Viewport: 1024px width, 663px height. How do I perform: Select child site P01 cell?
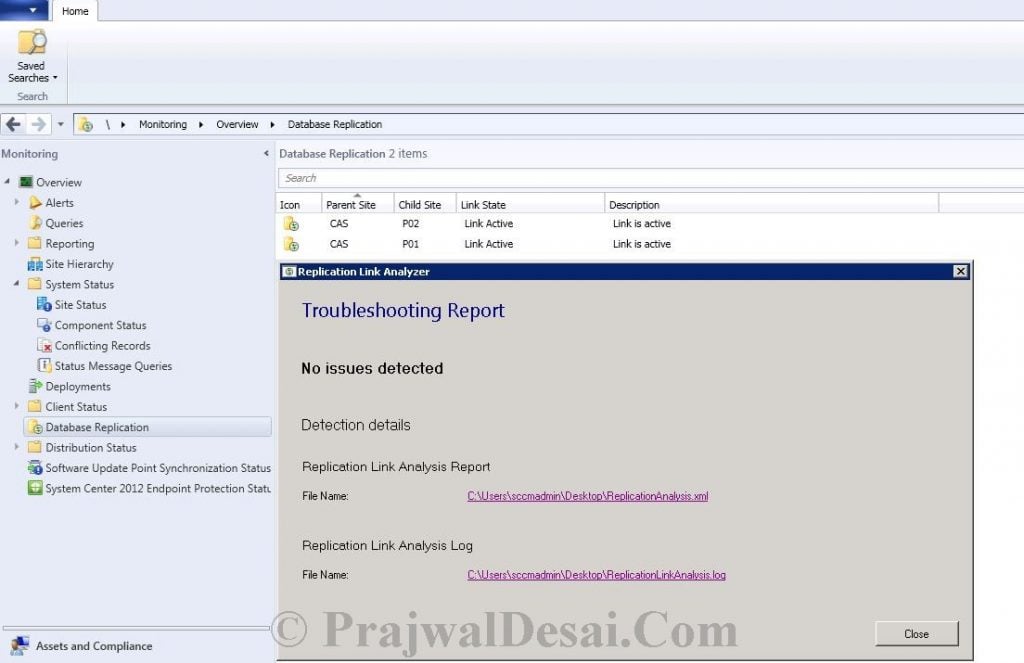coord(411,244)
